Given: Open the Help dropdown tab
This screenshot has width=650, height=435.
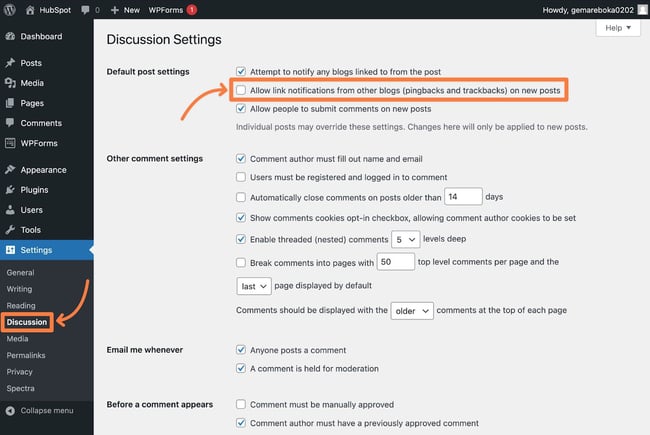Looking at the screenshot, I should [x=618, y=28].
